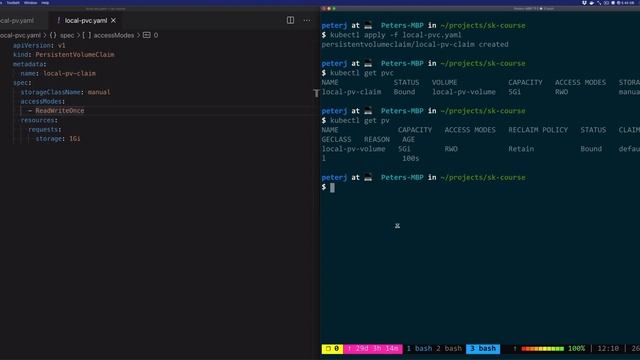Click the kubectl get pvc command line

tap(362, 73)
